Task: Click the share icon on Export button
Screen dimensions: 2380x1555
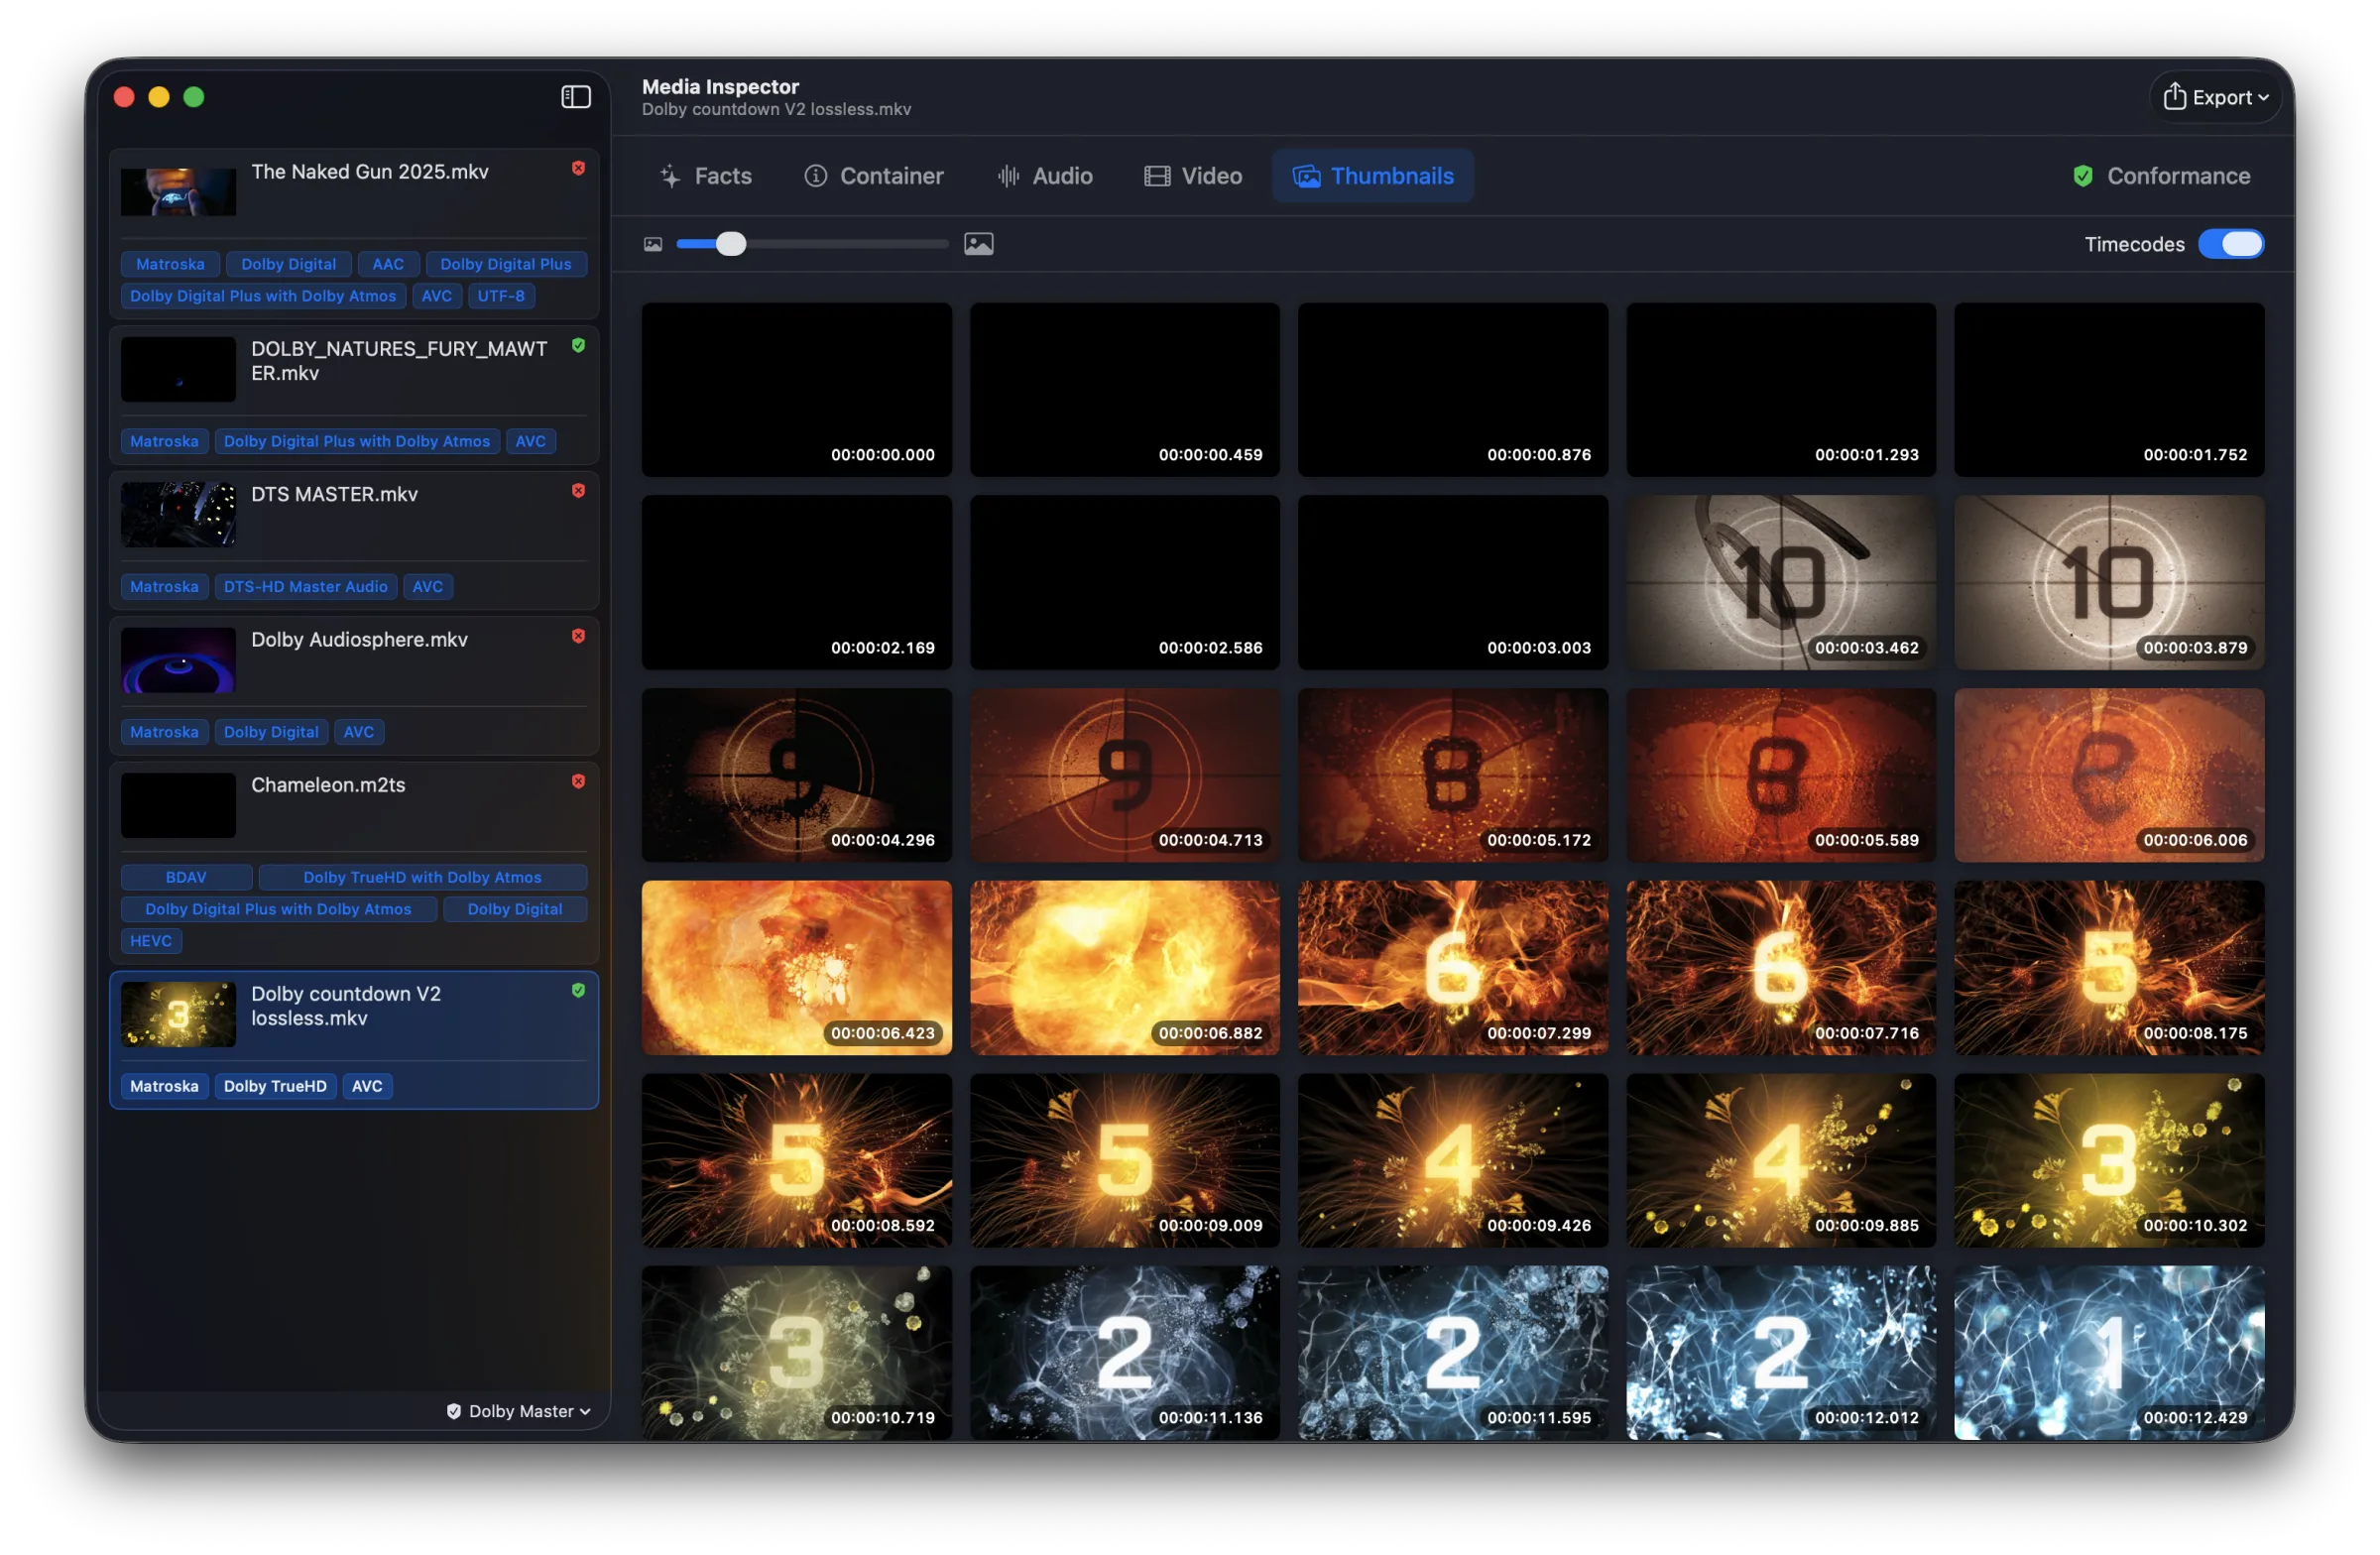Action: [2174, 96]
